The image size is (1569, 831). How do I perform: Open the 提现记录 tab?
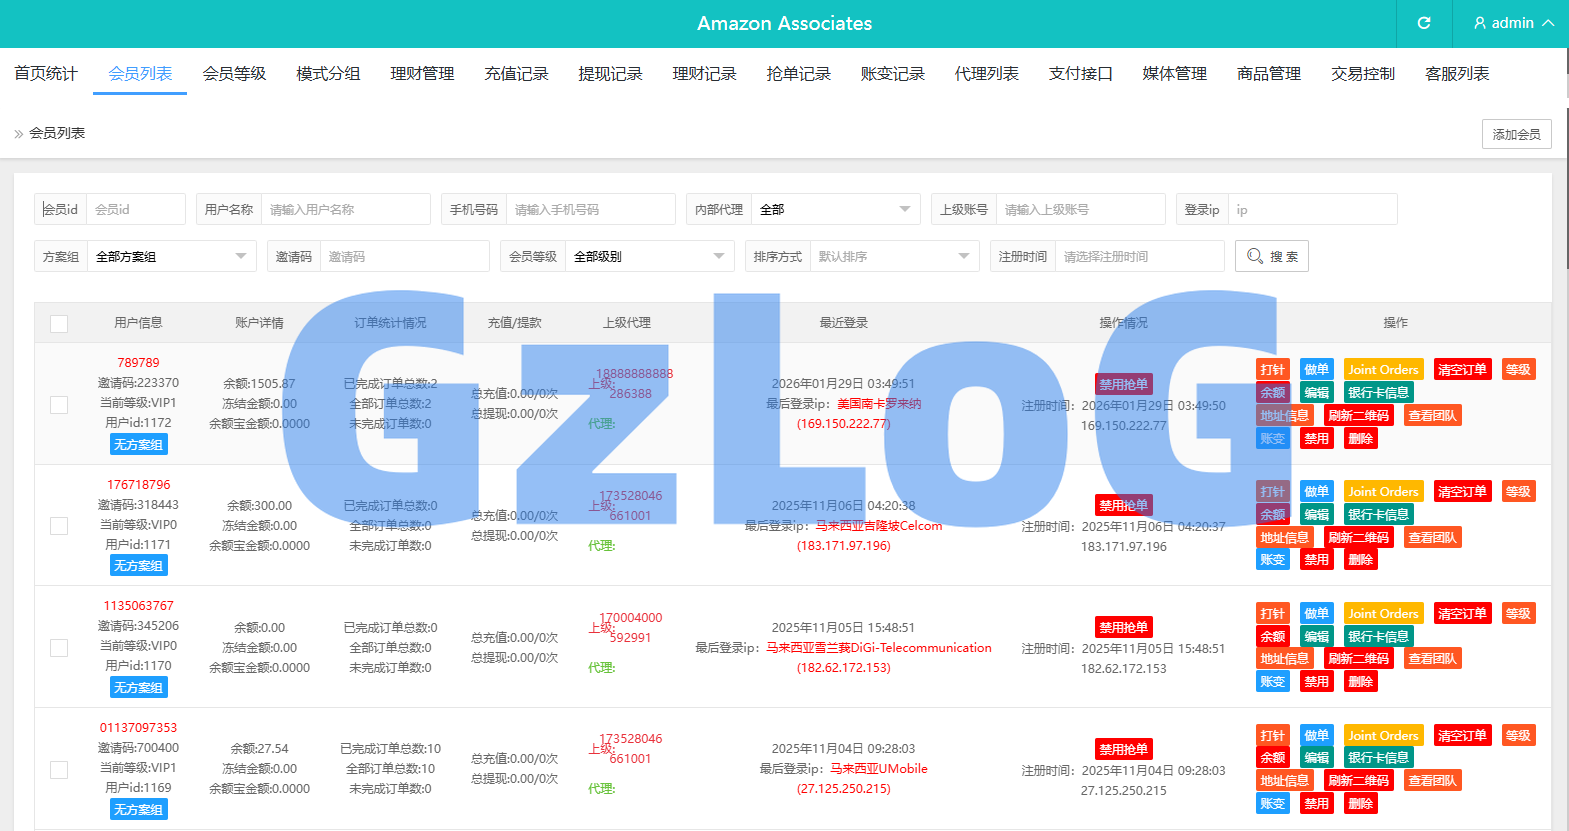click(610, 74)
